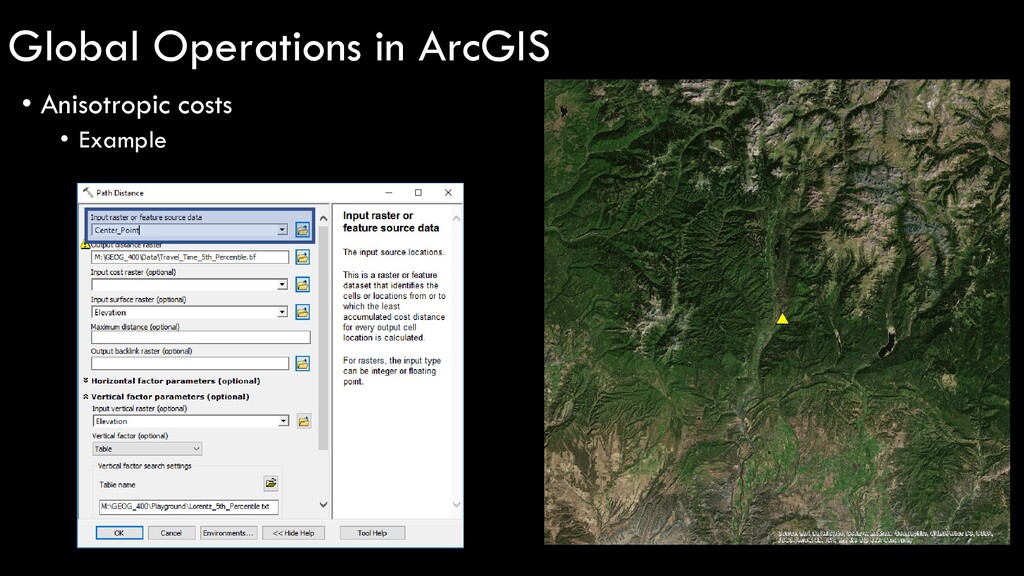Open the Input cost raster dropdown
Viewport: 1024px width, 576px height.
[x=282, y=285]
